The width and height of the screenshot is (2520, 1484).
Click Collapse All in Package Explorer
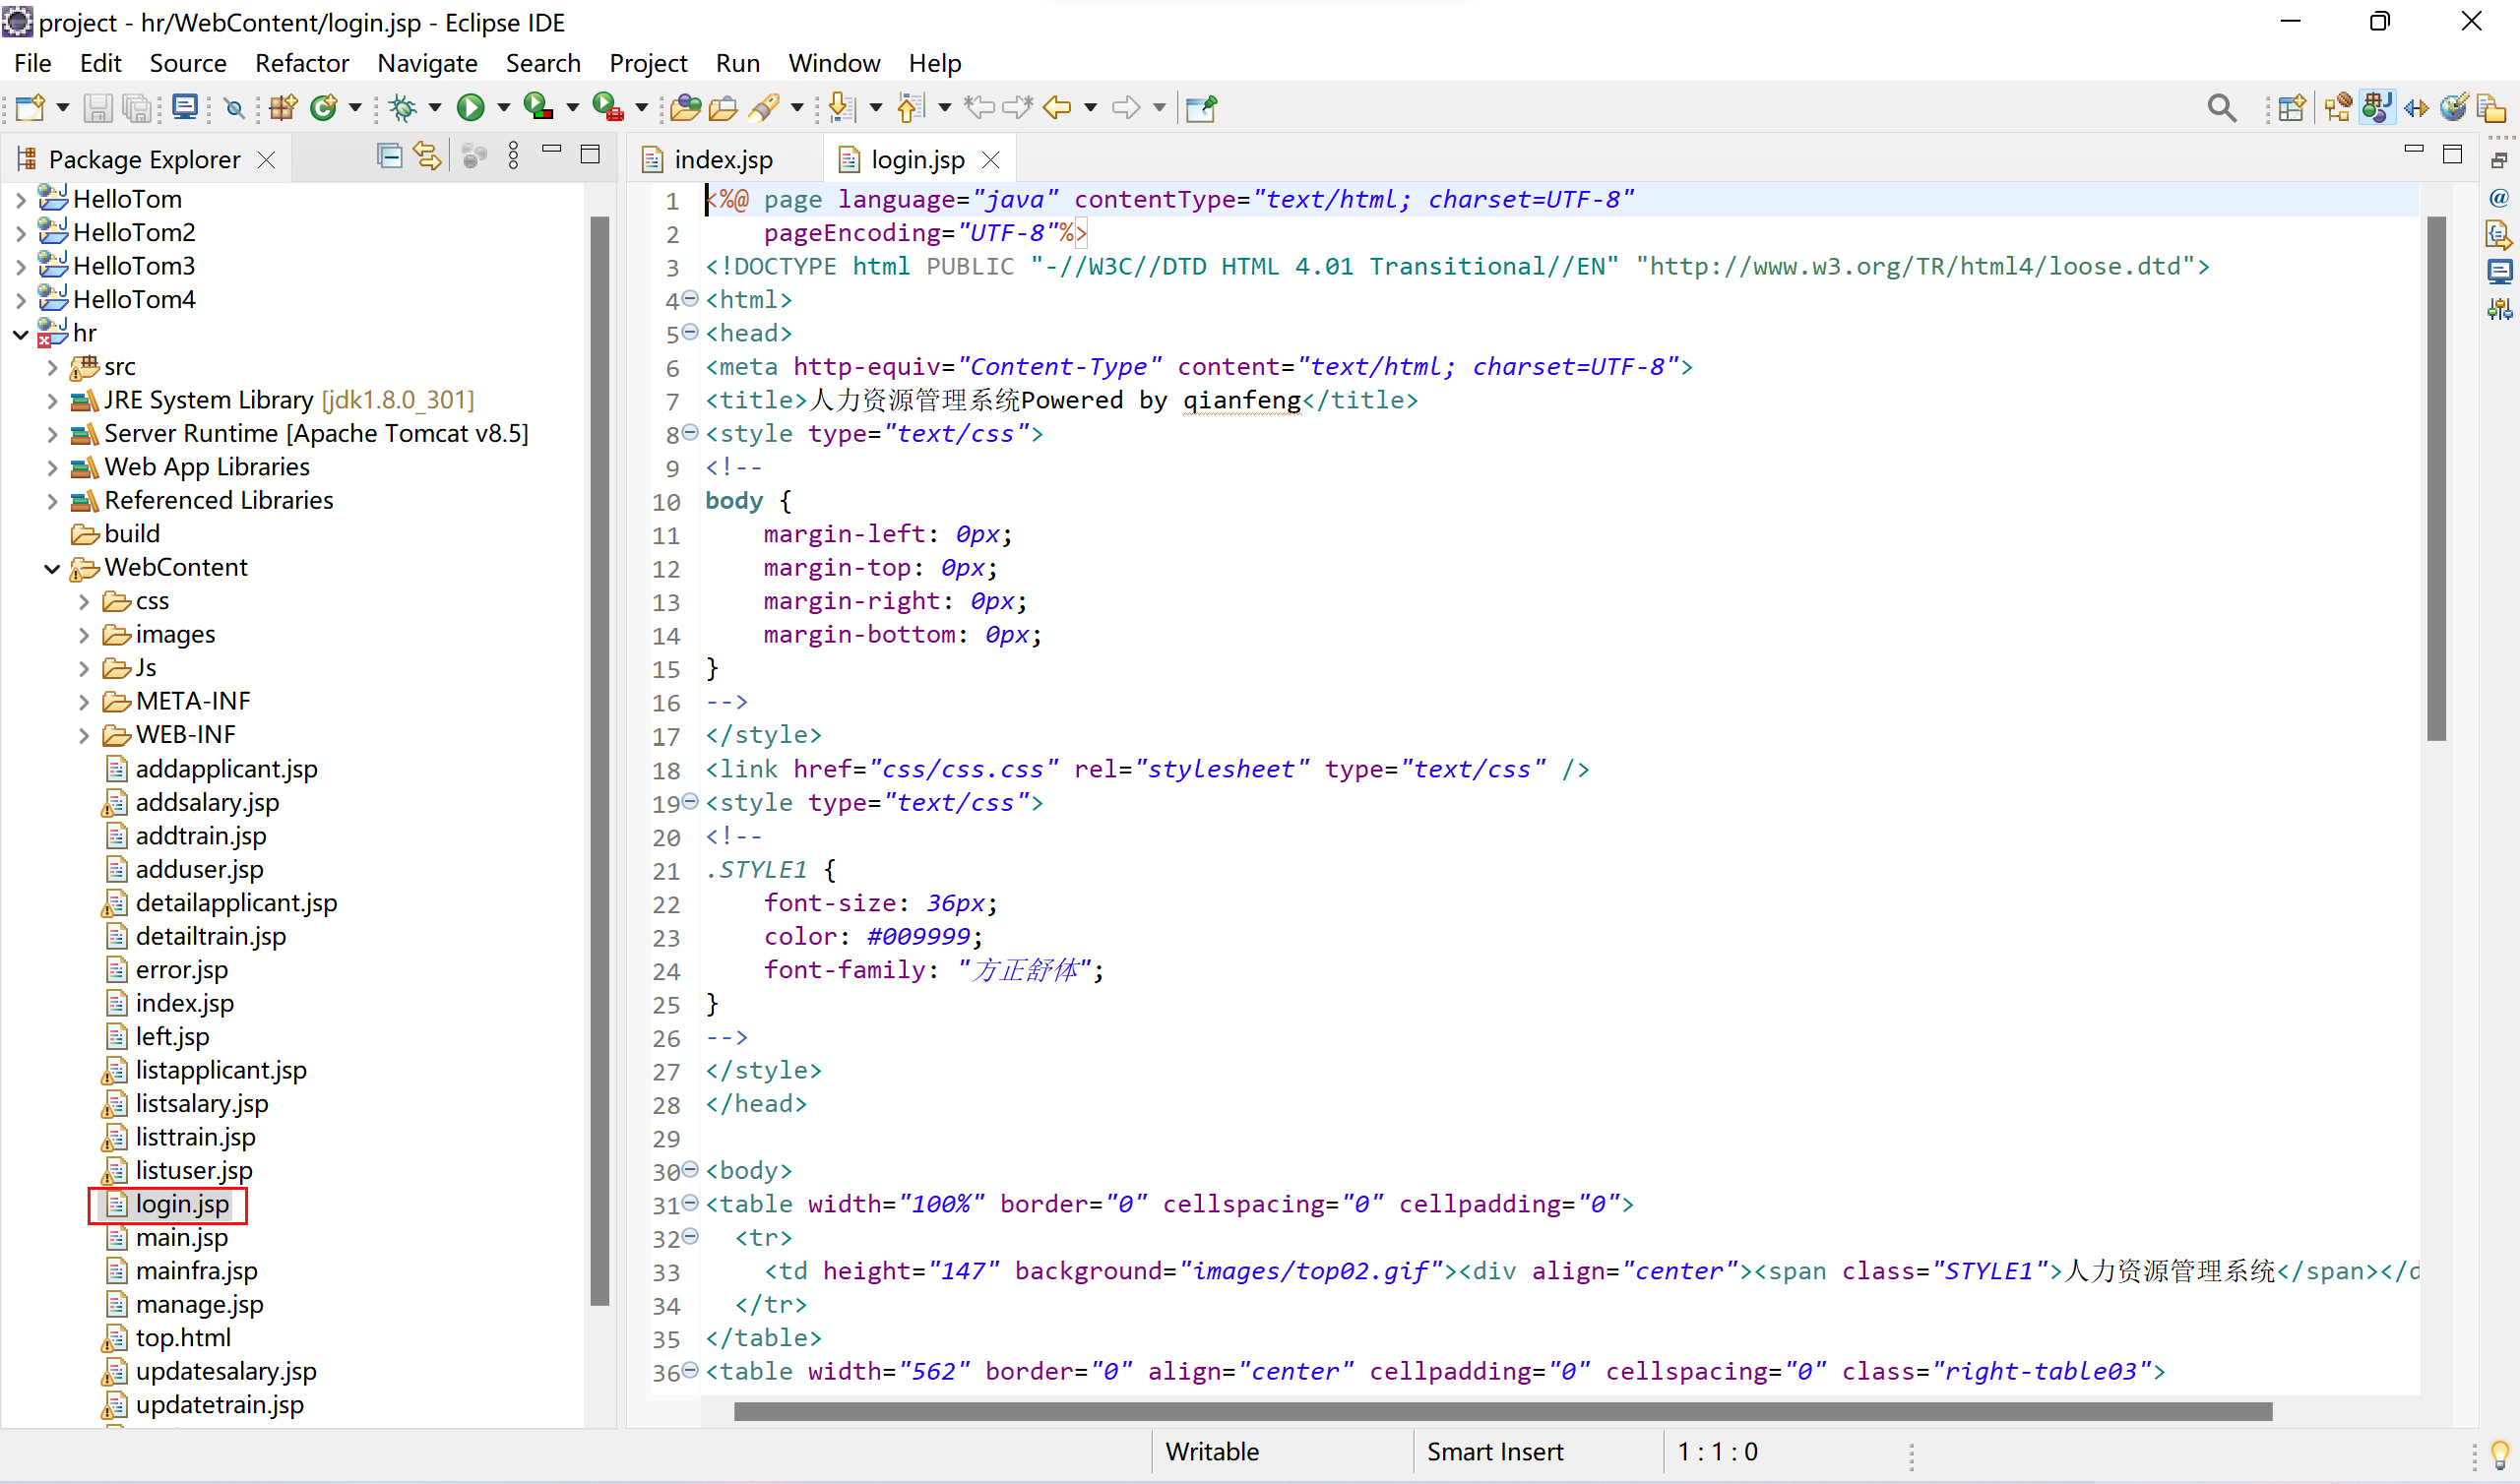[x=389, y=156]
